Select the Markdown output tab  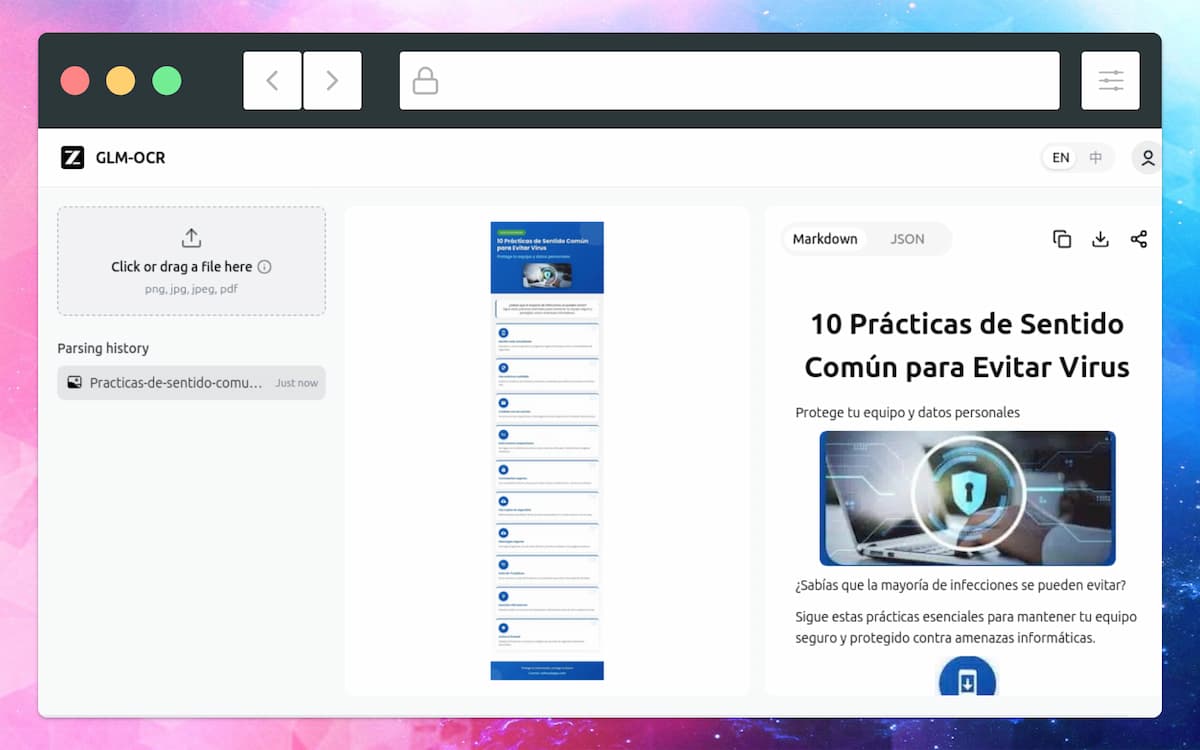coord(825,238)
